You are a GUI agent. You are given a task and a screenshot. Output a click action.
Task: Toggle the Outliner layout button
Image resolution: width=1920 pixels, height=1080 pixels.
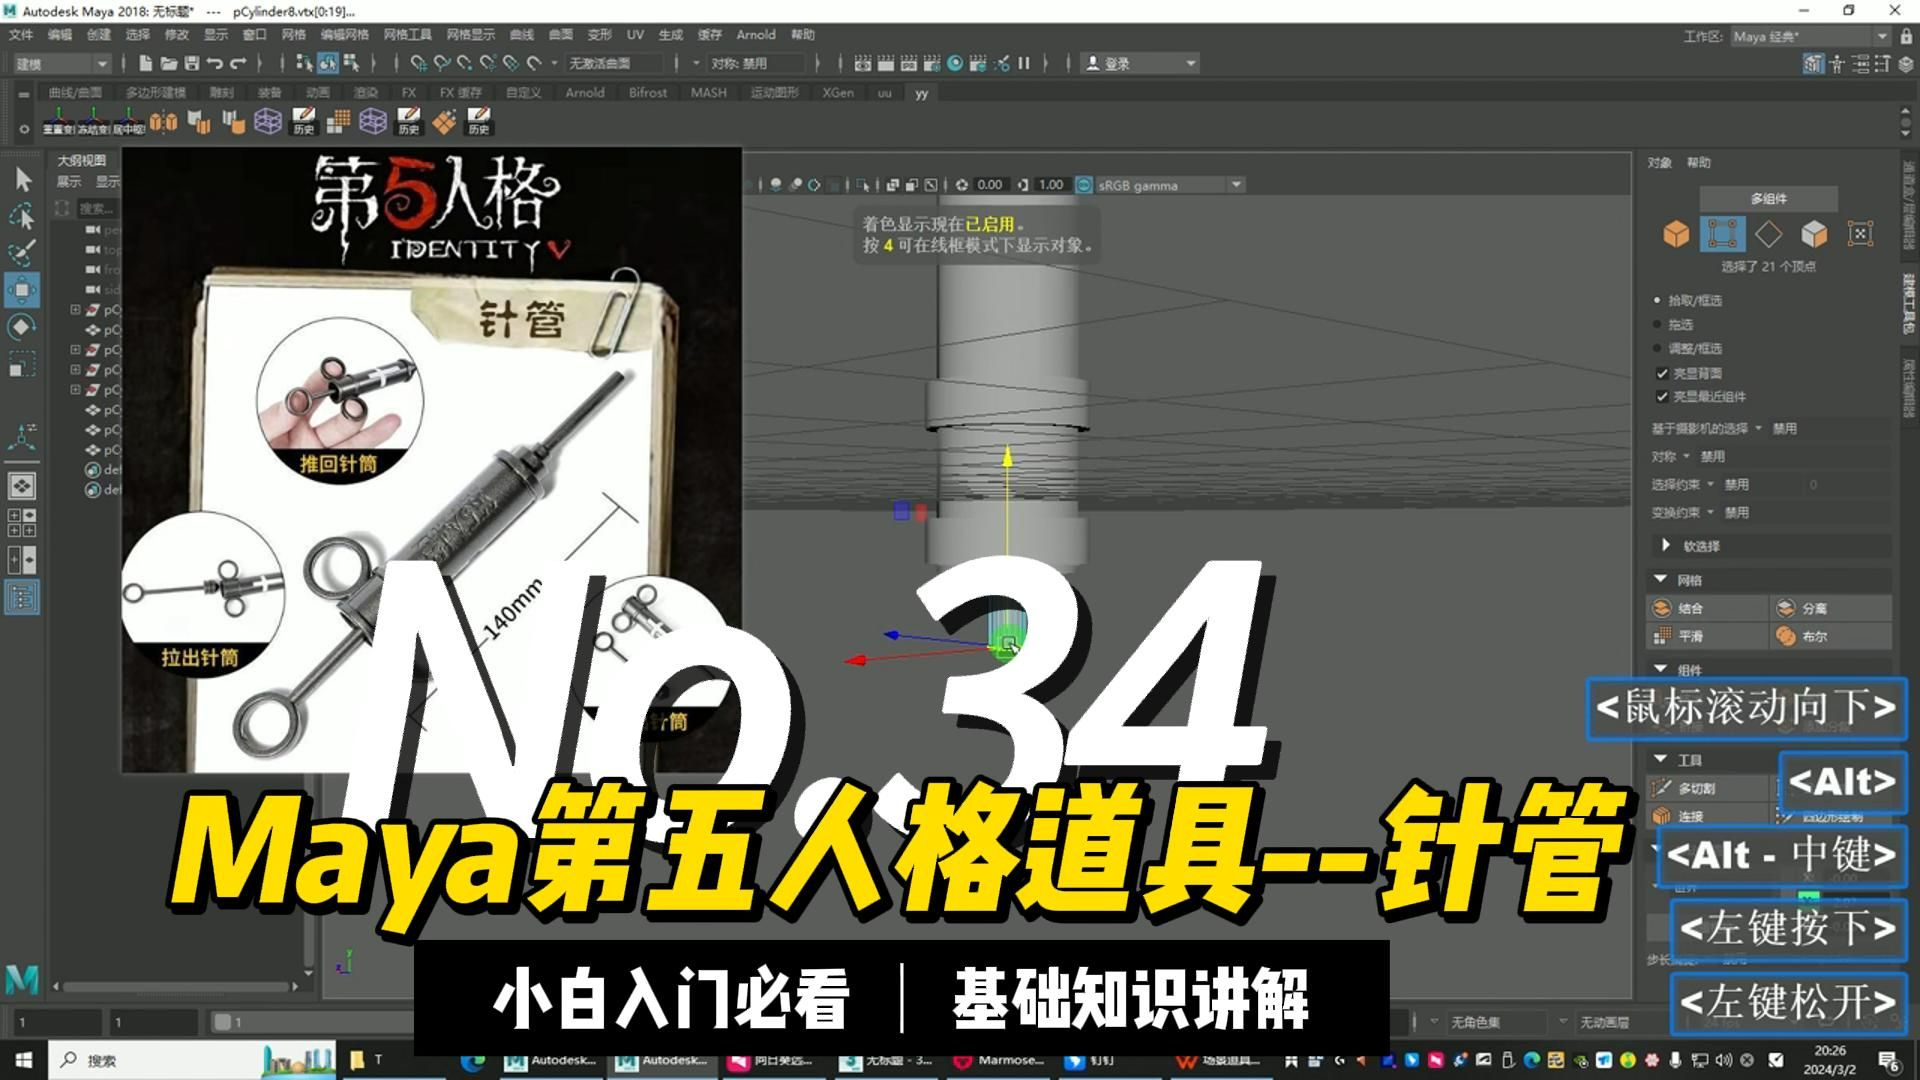coord(22,597)
